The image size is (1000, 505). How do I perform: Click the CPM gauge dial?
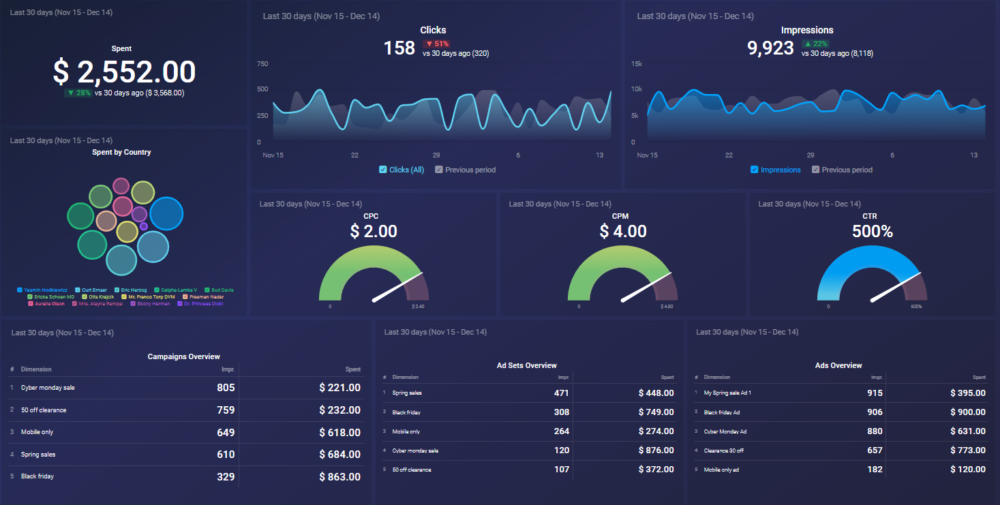pos(622,274)
